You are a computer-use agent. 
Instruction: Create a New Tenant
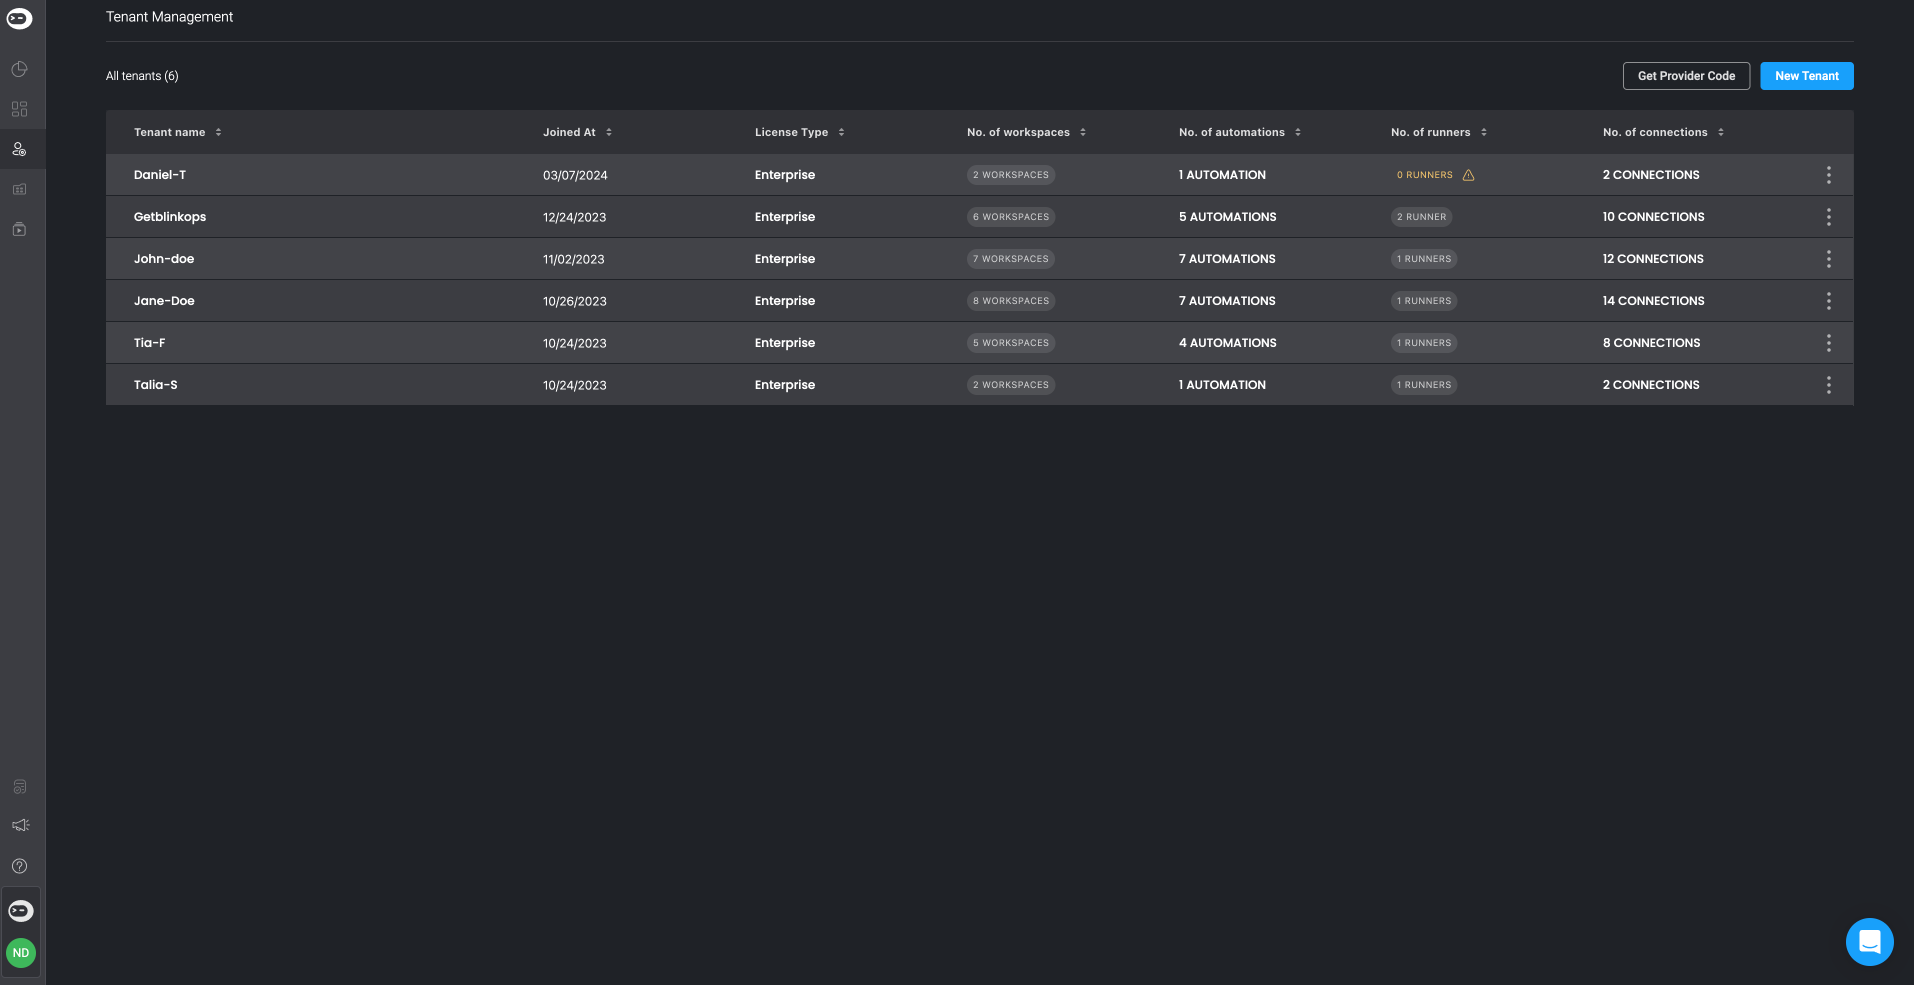1806,76
